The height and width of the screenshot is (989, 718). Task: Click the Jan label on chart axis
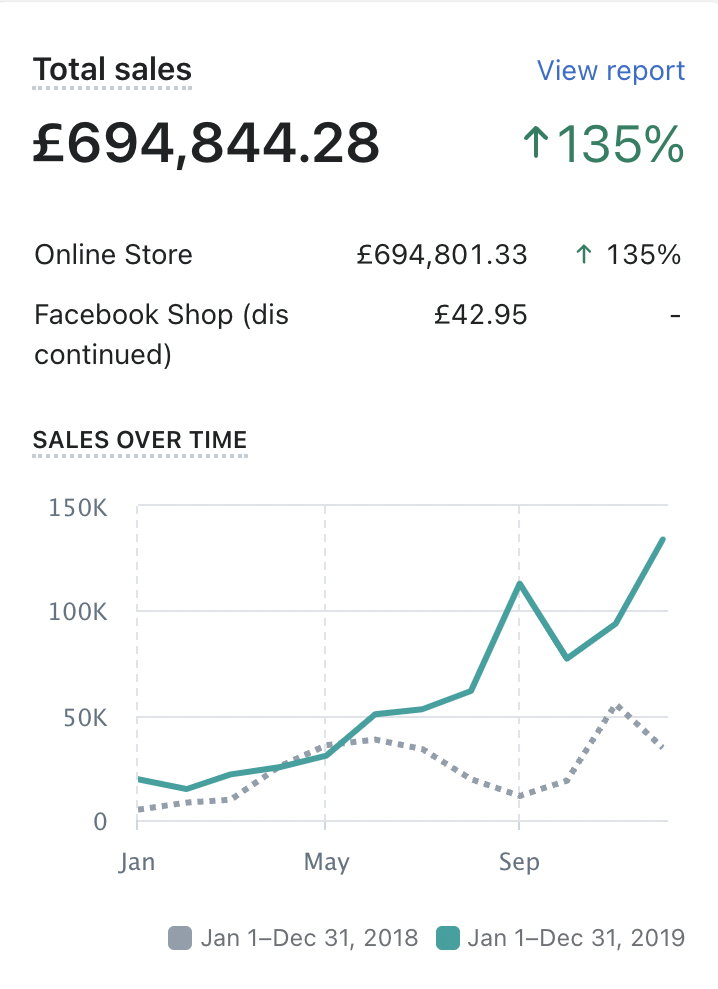click(x=136, y=862)
